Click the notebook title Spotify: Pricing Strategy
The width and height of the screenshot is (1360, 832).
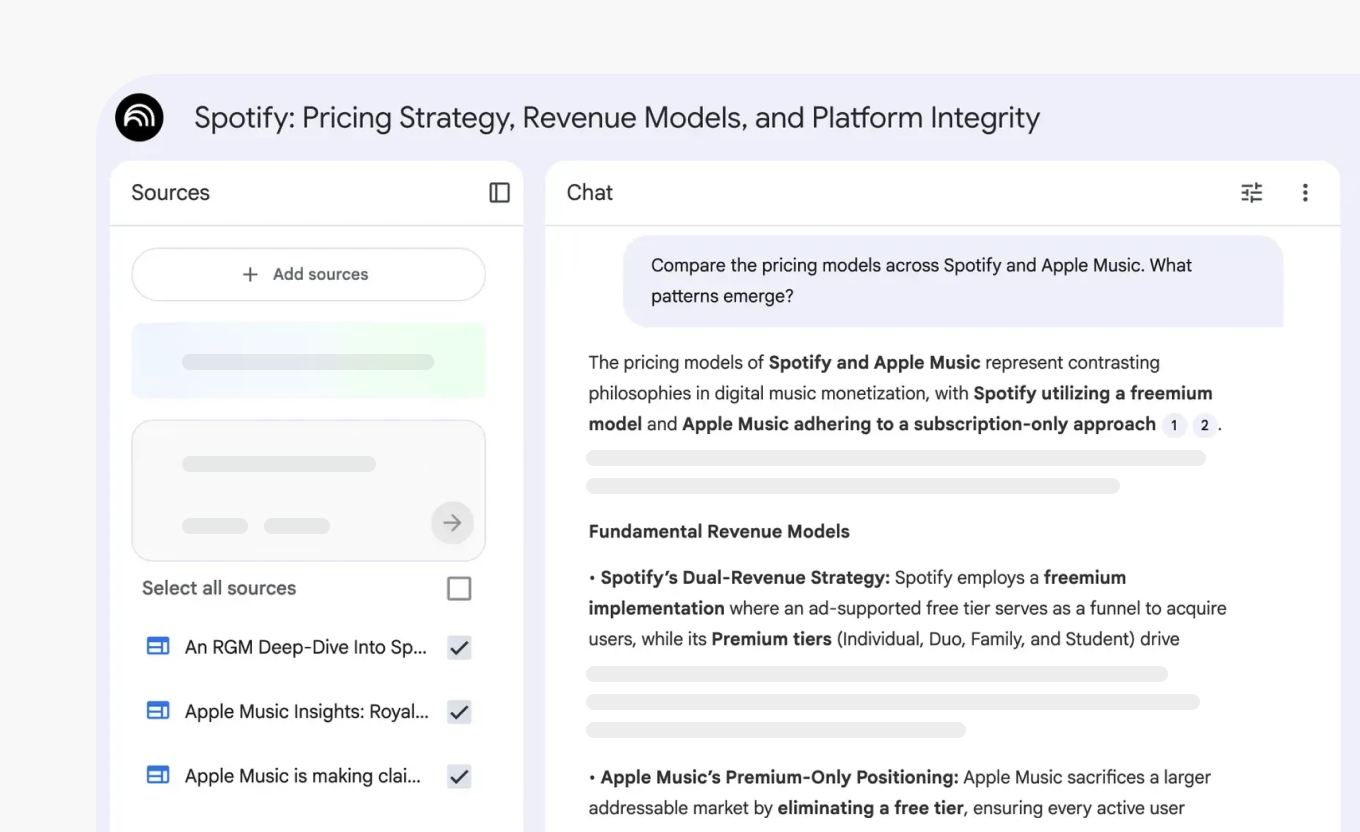[x=617, y=118]
